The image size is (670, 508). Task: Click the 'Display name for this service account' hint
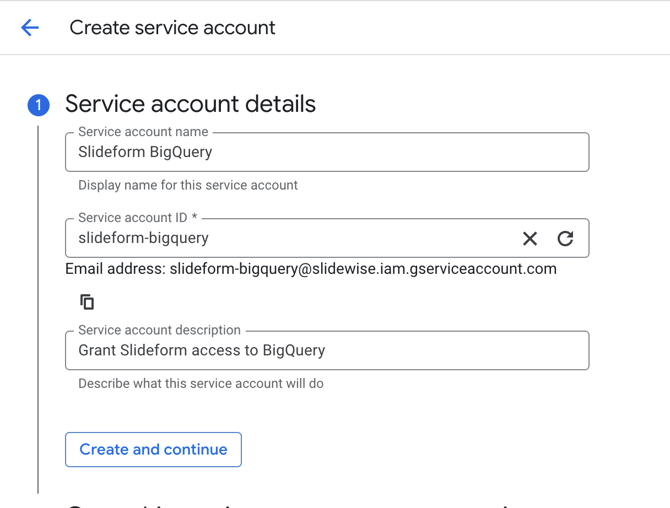(188, 185)
